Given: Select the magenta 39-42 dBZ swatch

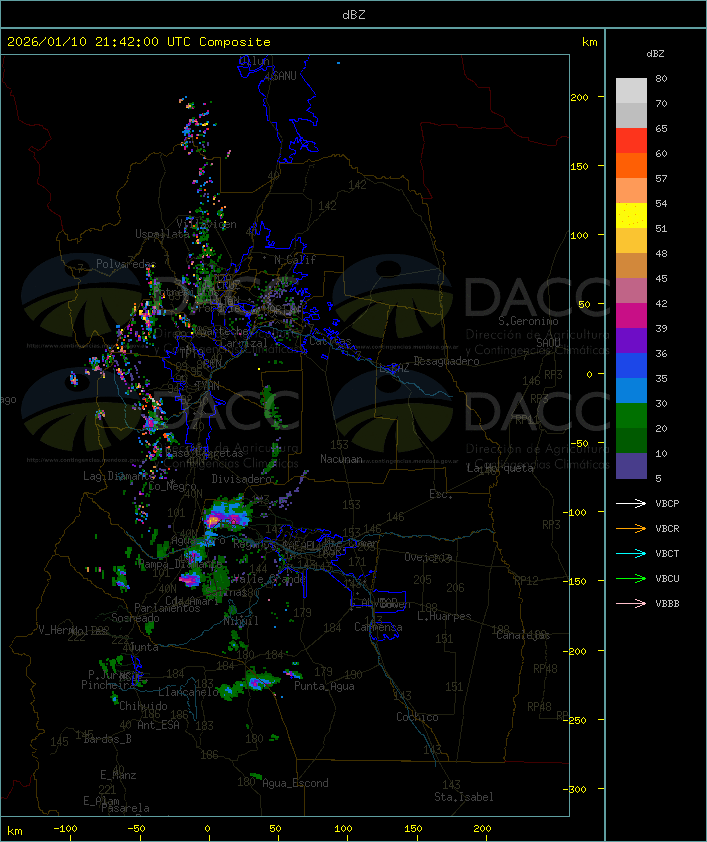Looking at the screenshot, I should pos(631,316).
